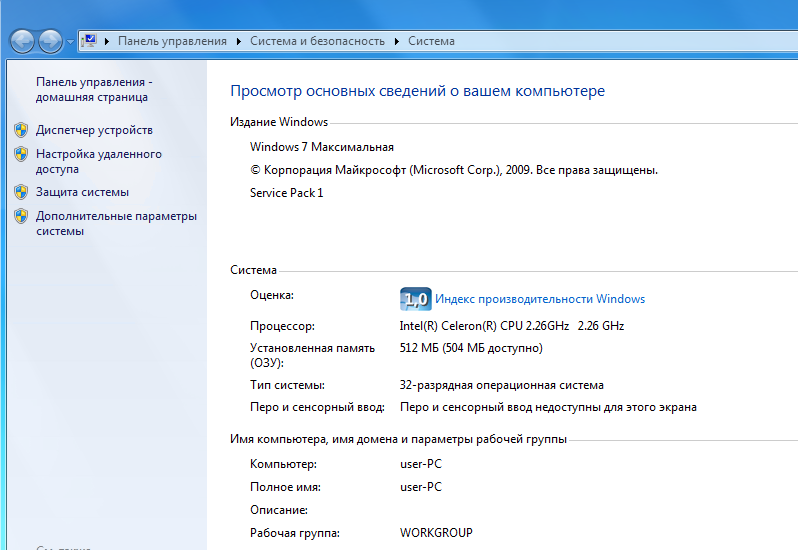The width and height of the screenshot is (798, 550).
Task: Click shield icon beside Защита системы
Action: pyautogui.click(x=21, y=192)
